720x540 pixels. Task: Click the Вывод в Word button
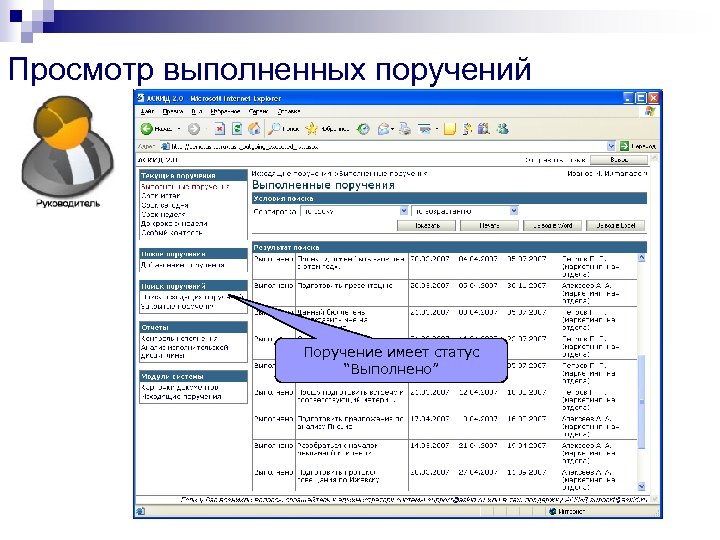click(553, 225)
